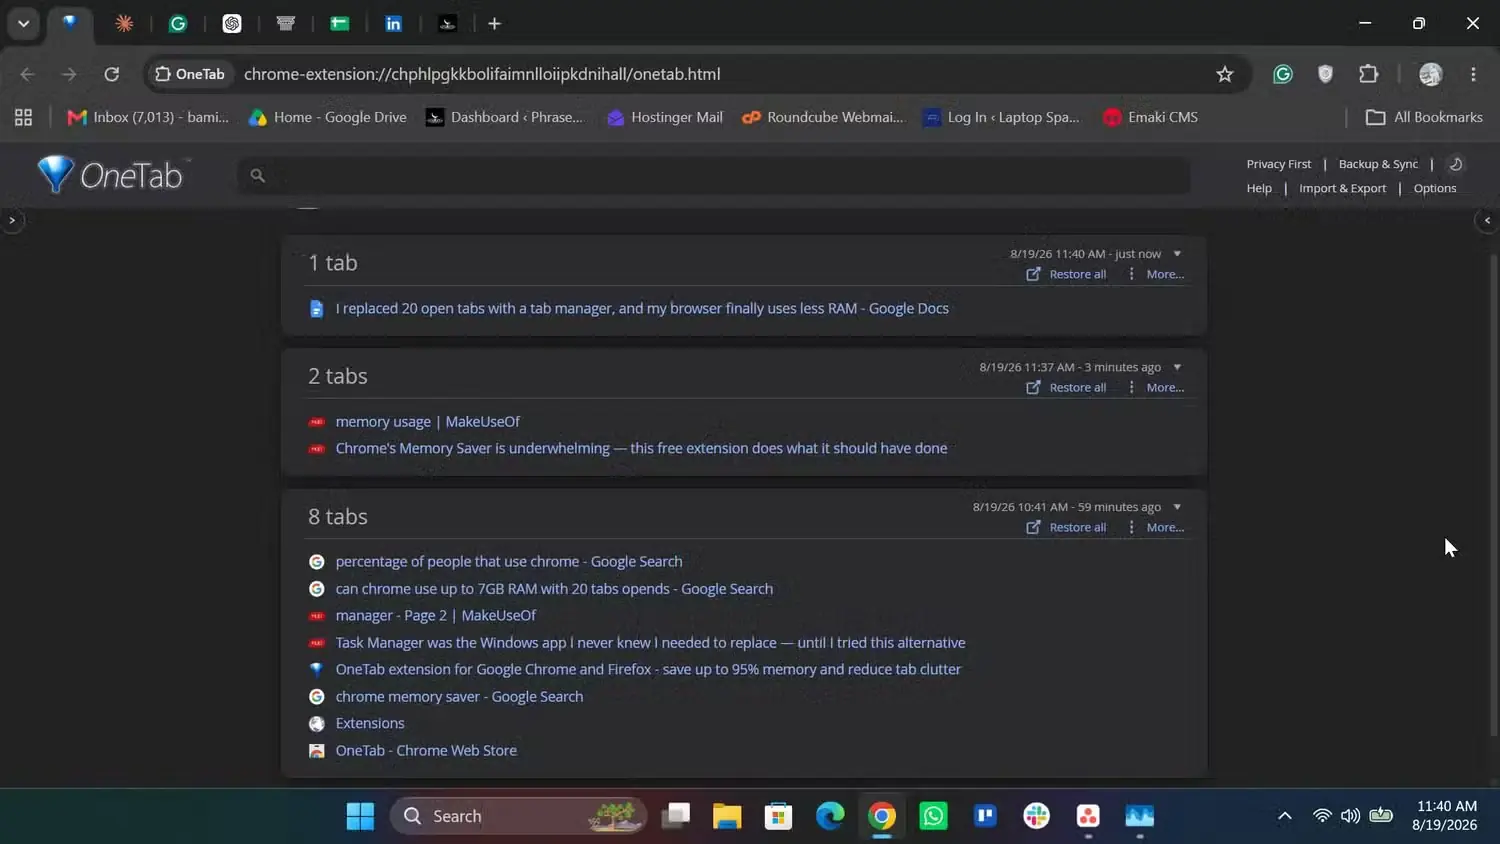
Task: Open the Chrome profile avatar
Action: point(1431,74)
